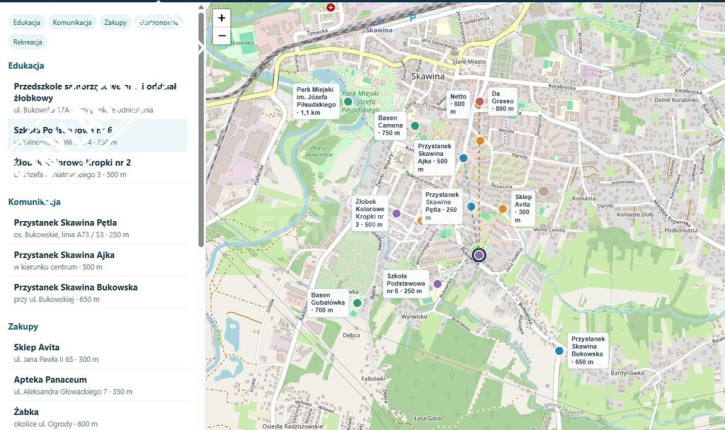Collapse the sidebar panel arrow
The height and width of the screenshot is (430, 725).
[201, 47]
